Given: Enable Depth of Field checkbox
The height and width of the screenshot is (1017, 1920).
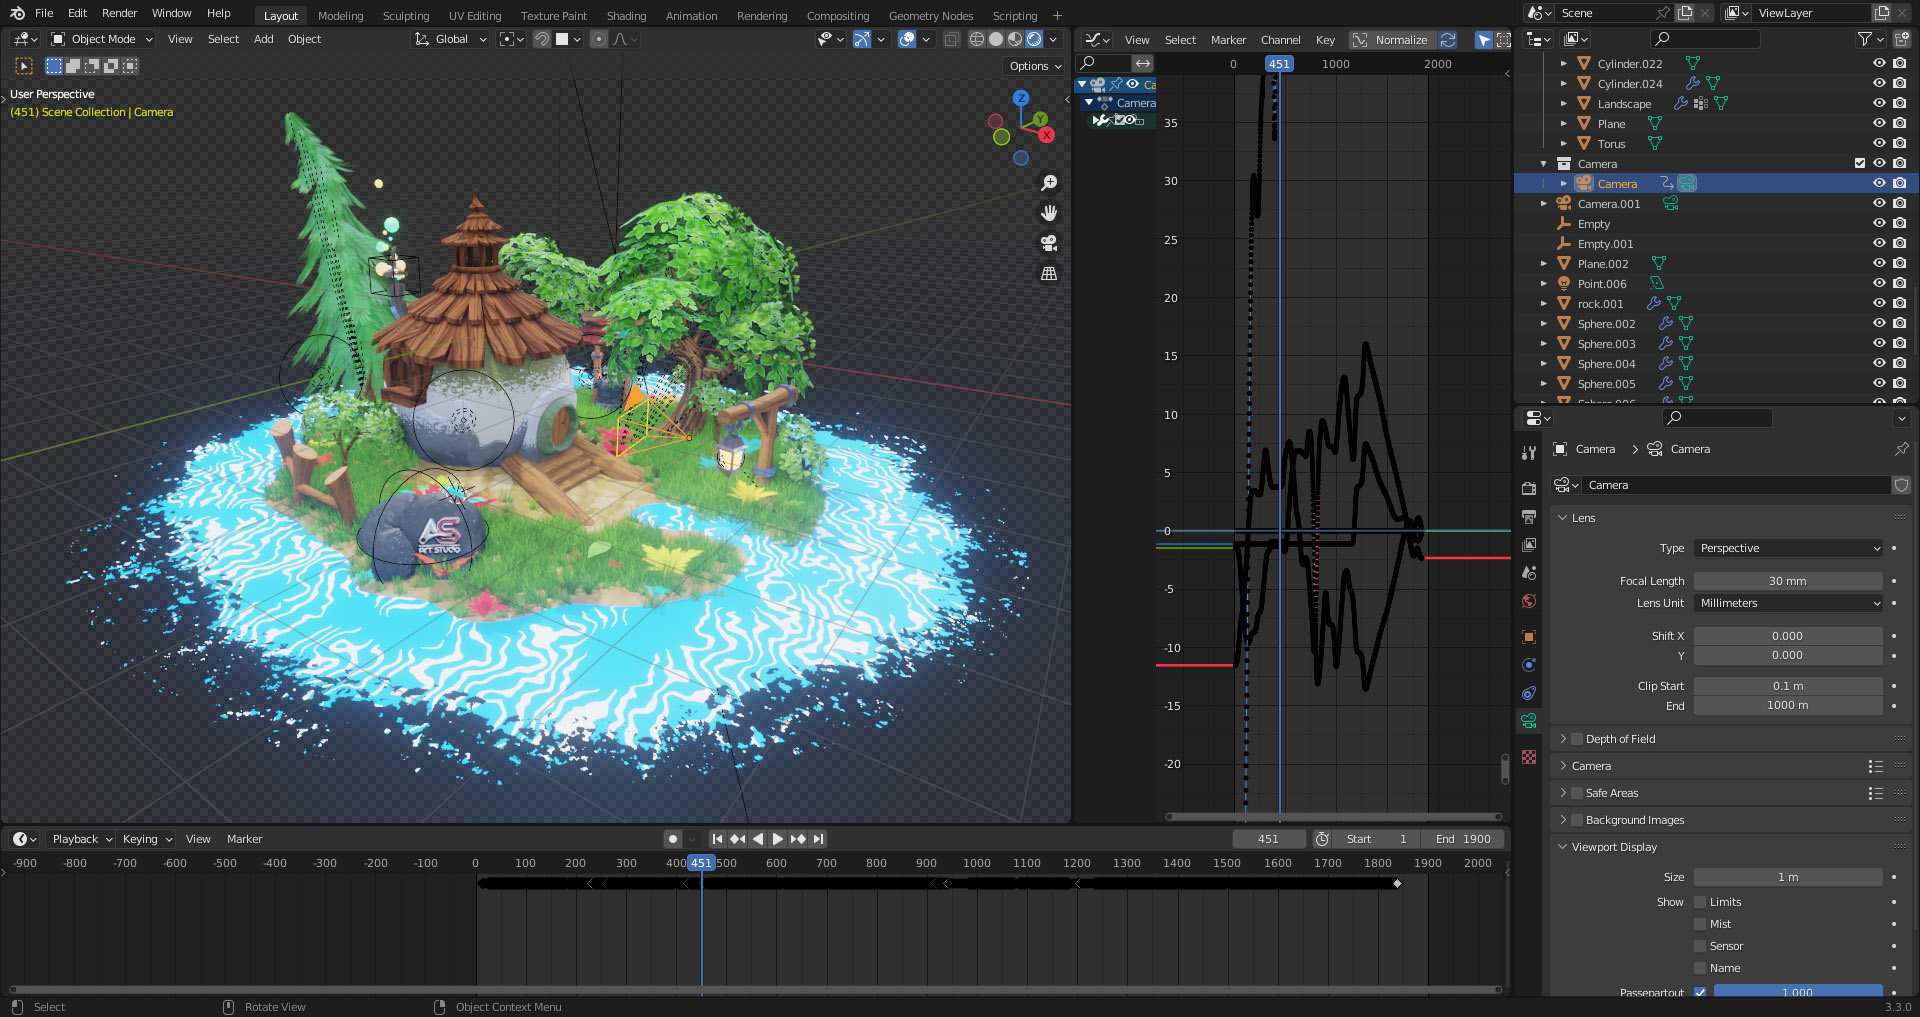Looking at the screenshot, I should point(1577,739).
